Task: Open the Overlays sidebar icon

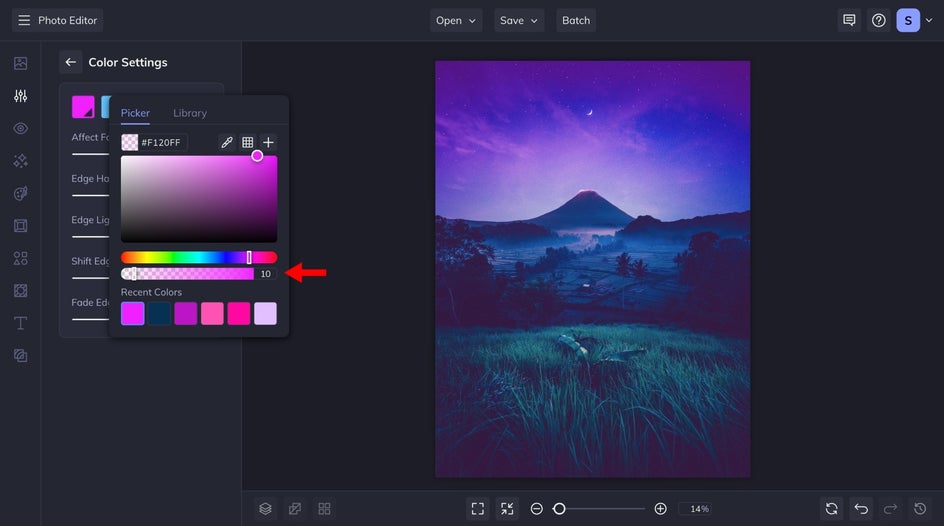Action: coord(20,291)
